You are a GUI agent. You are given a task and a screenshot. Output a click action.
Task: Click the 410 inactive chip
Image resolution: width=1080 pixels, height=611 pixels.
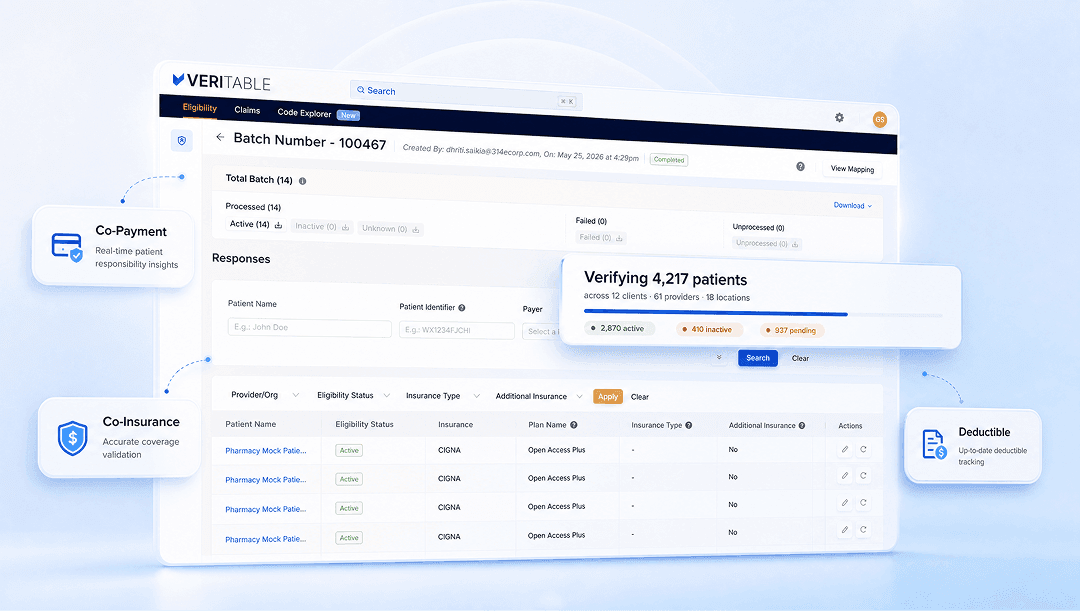[x=709, y=329]
